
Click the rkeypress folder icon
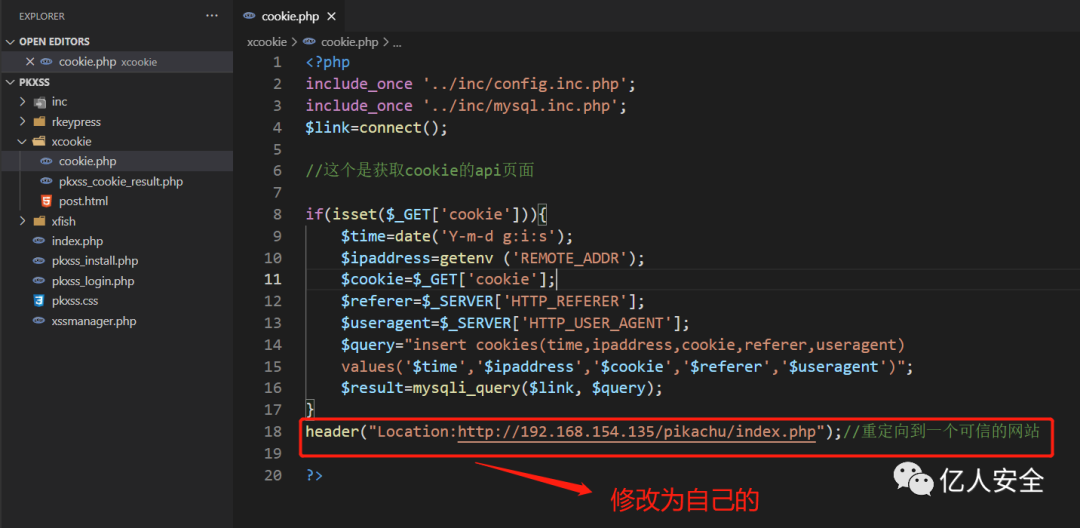tap(39, 122)
